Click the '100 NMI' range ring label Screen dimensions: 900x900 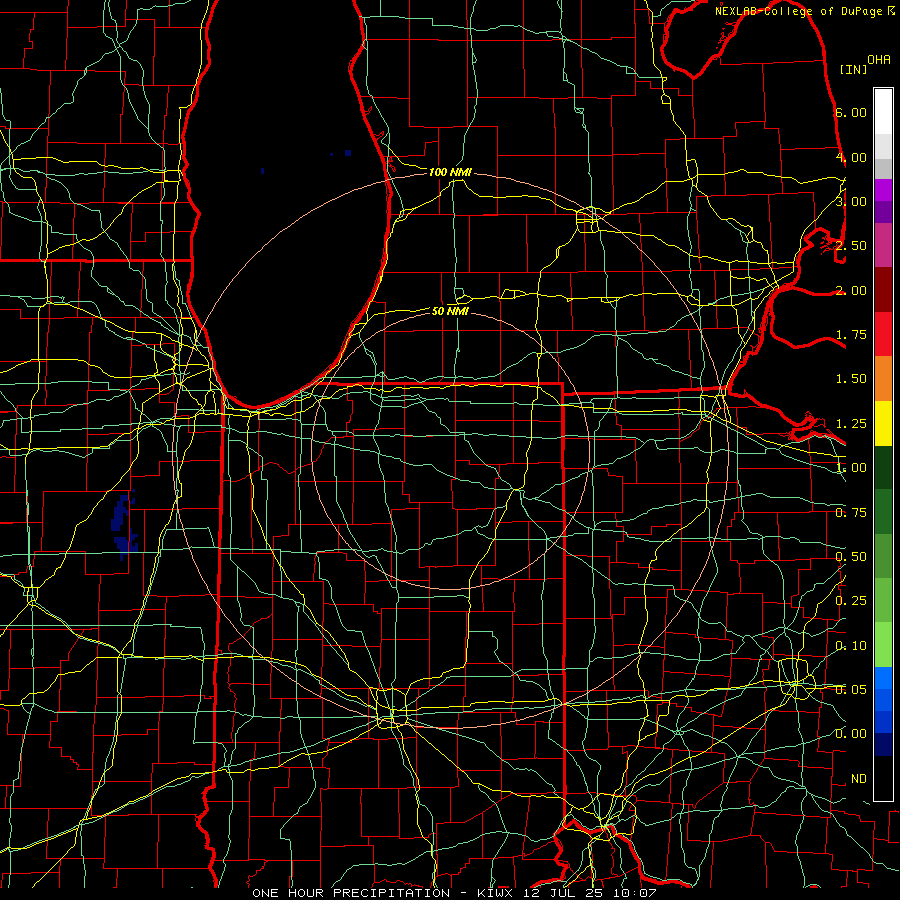click(450, 172)
